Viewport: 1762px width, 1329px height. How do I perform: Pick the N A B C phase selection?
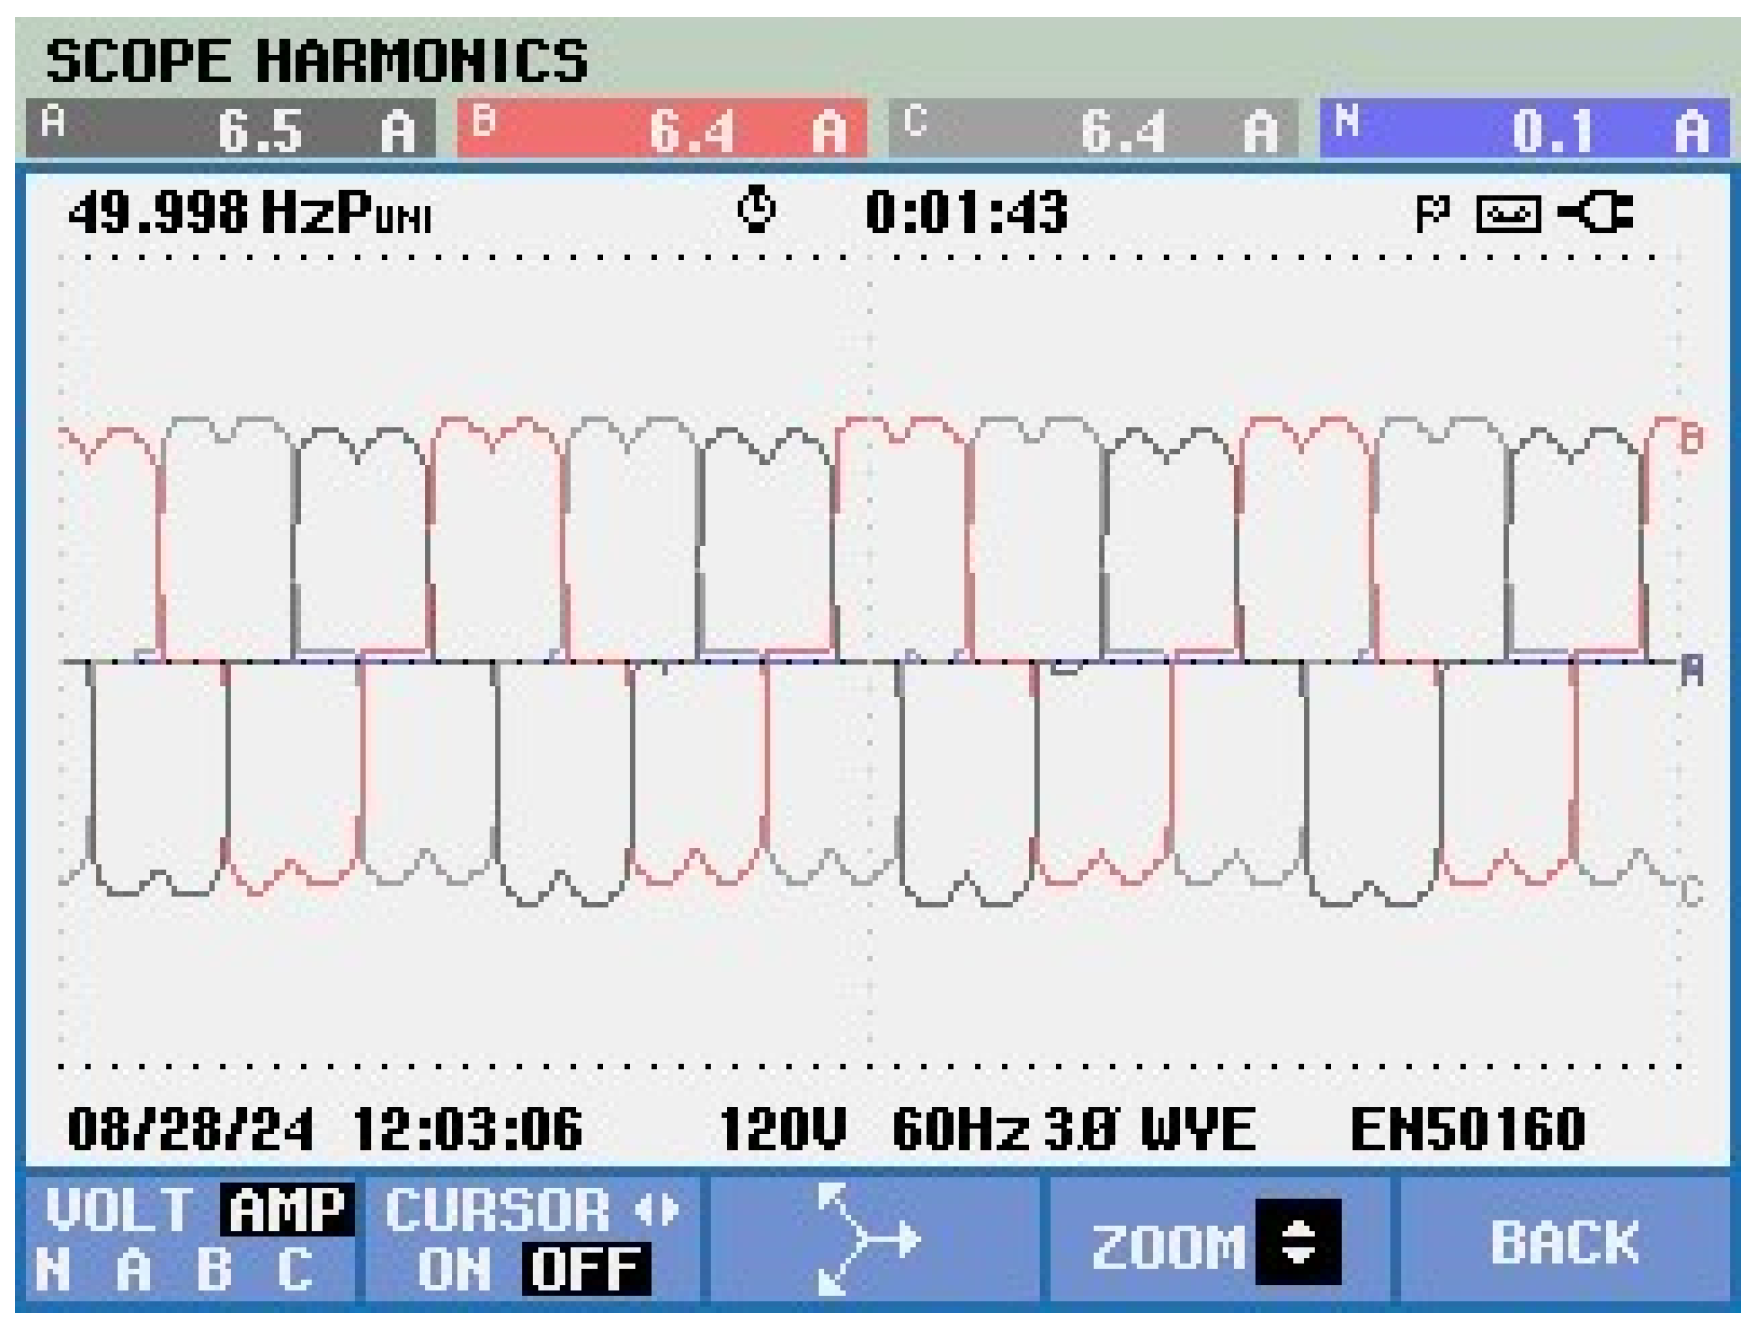tap(174, 1271)
